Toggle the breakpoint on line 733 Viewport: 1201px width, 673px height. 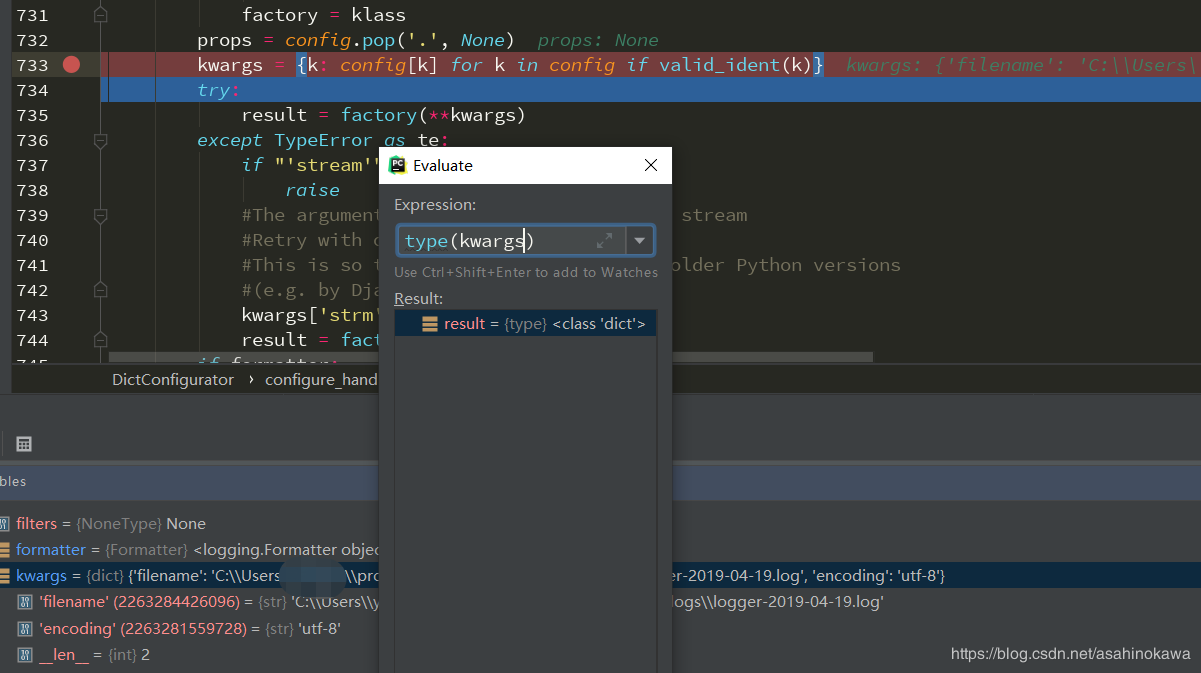pos(71,65)
